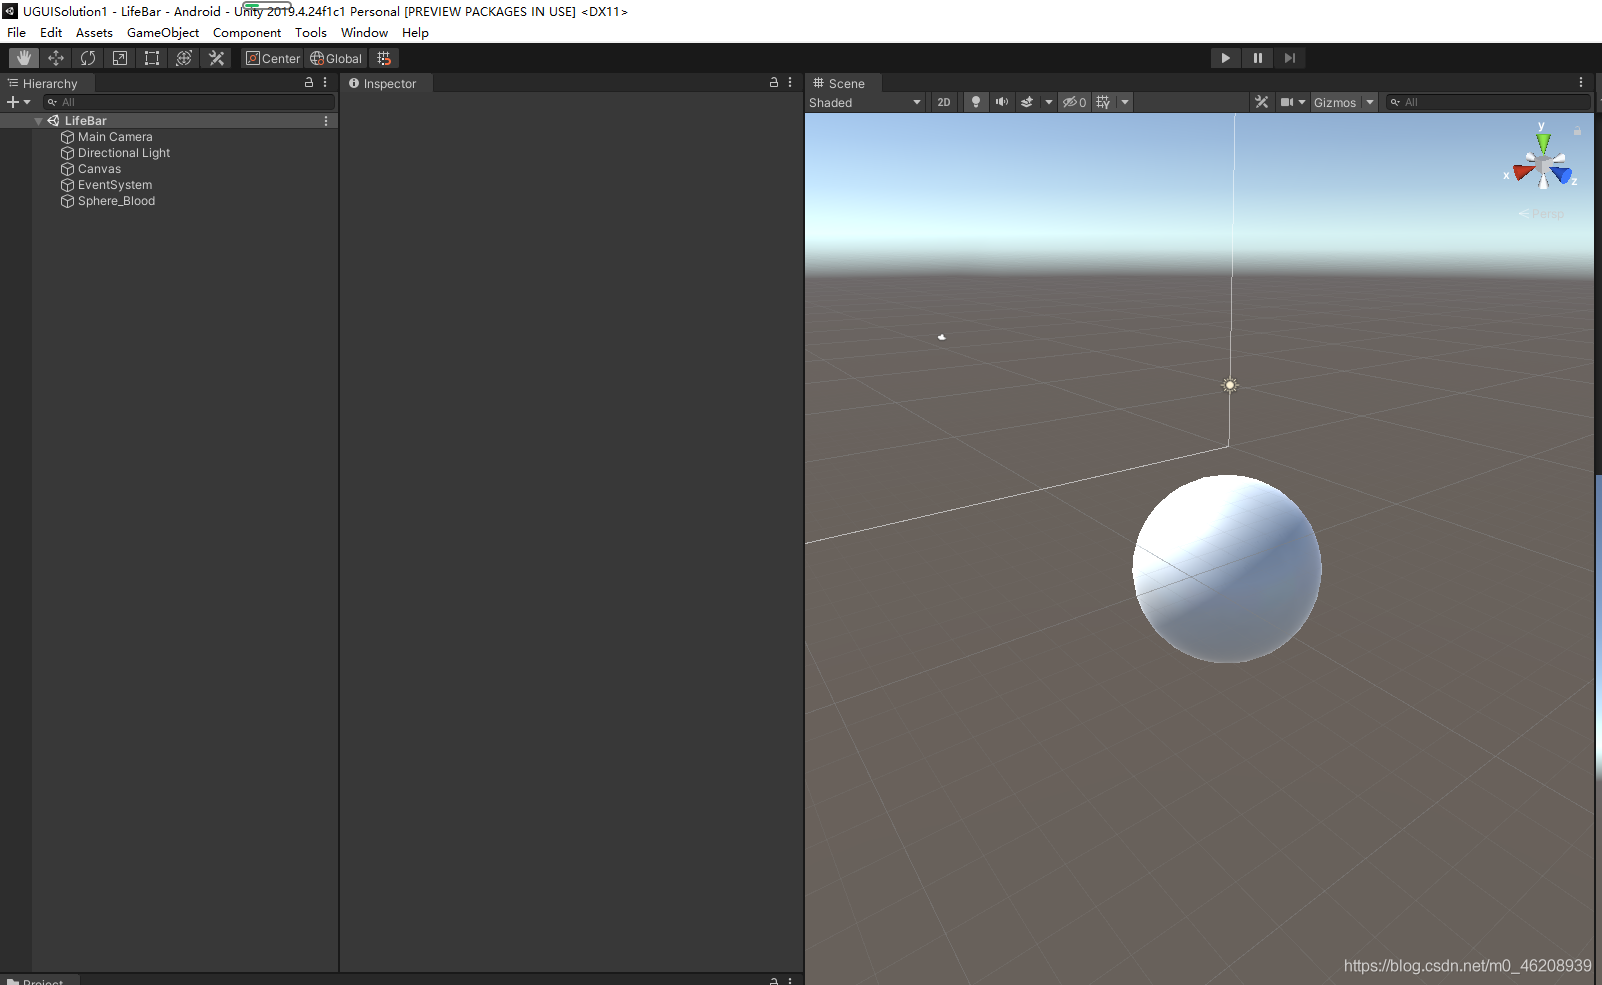Step one frame forward

click(x=1289, y=58)
